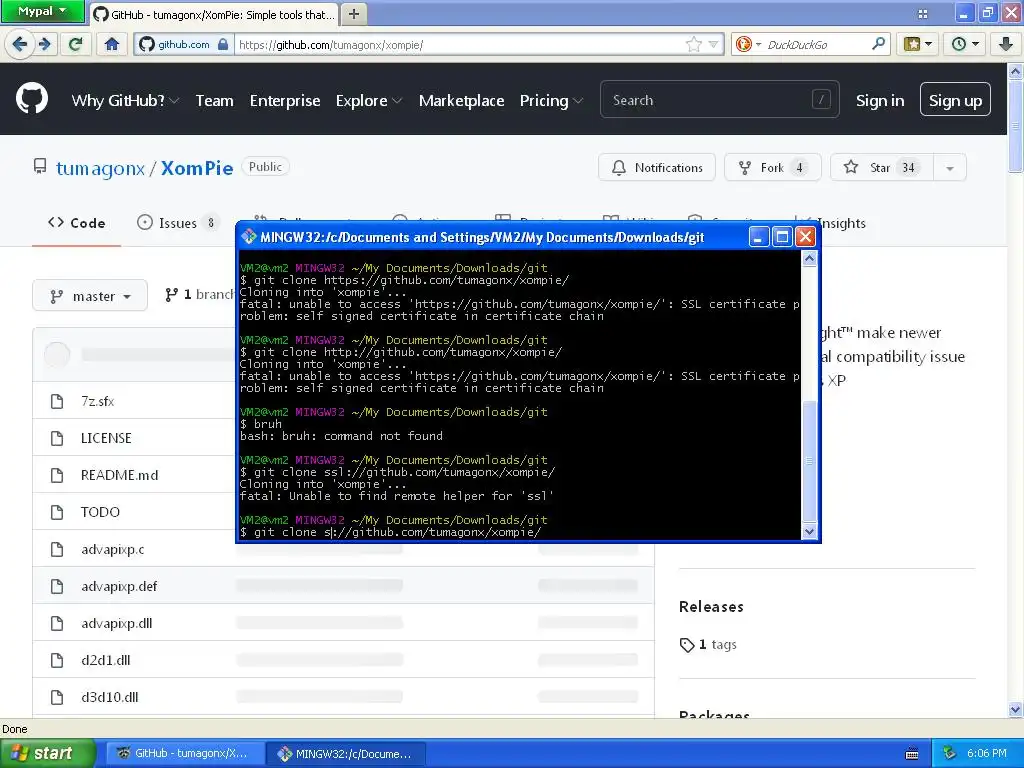Click the Notifications button

click(x=657, y=168)
